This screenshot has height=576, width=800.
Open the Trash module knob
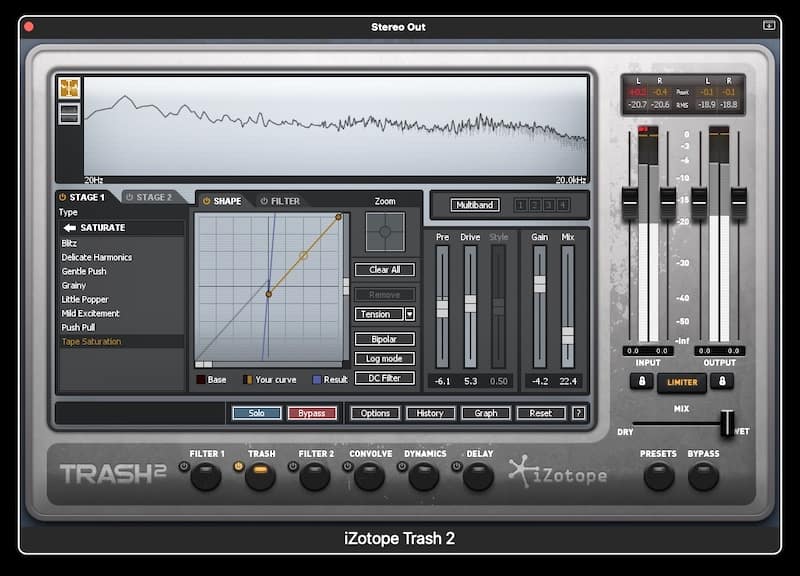pyautogui.click(x=260, y=477)
